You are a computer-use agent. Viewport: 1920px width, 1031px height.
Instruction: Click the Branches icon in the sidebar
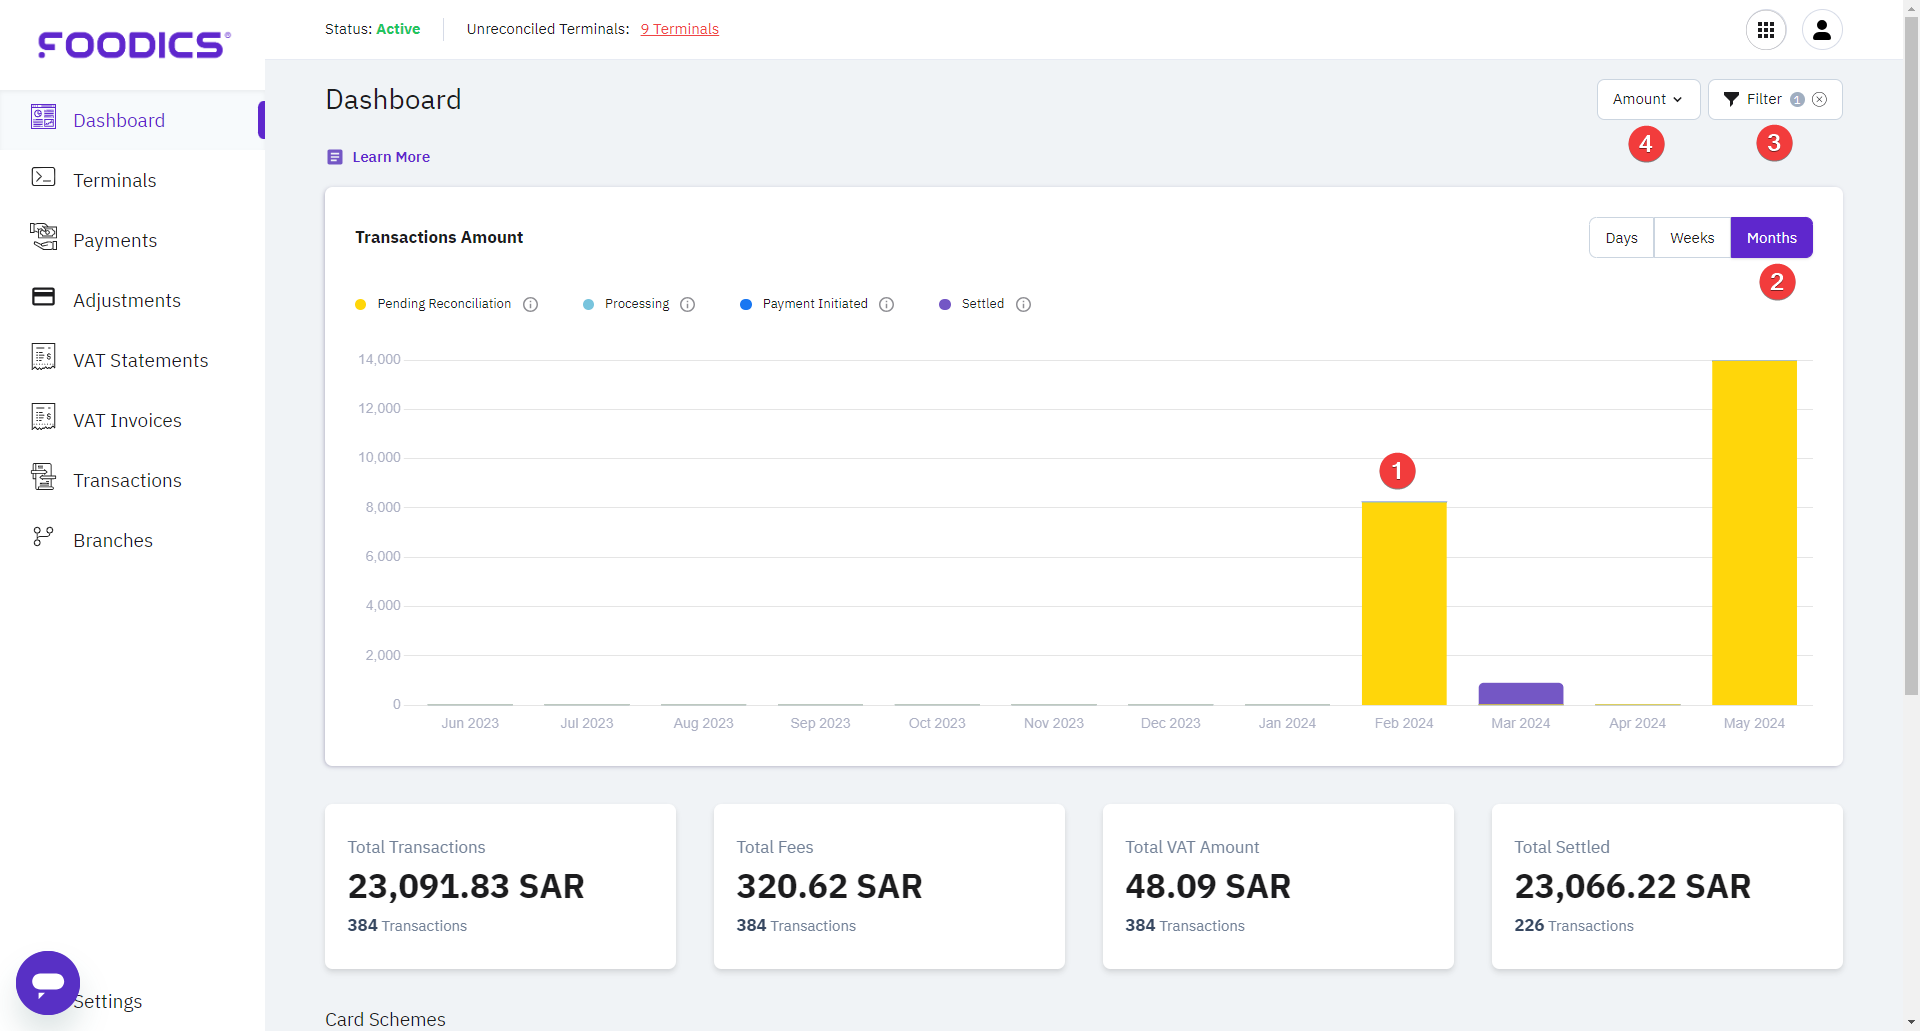(x=44, y=537)
